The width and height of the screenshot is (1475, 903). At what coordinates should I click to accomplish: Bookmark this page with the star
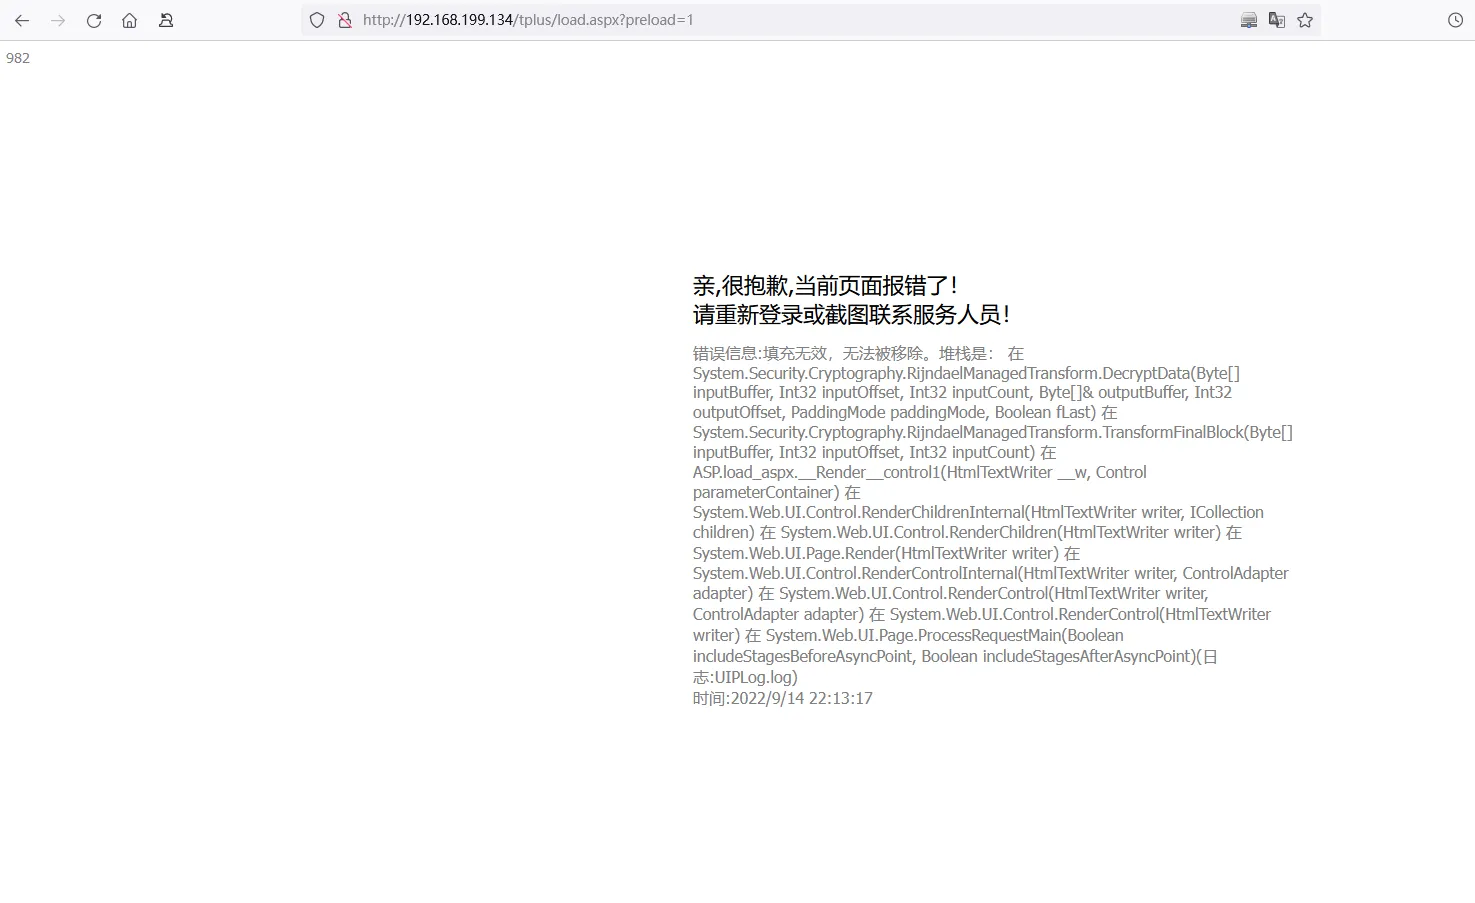[1305, 20]
